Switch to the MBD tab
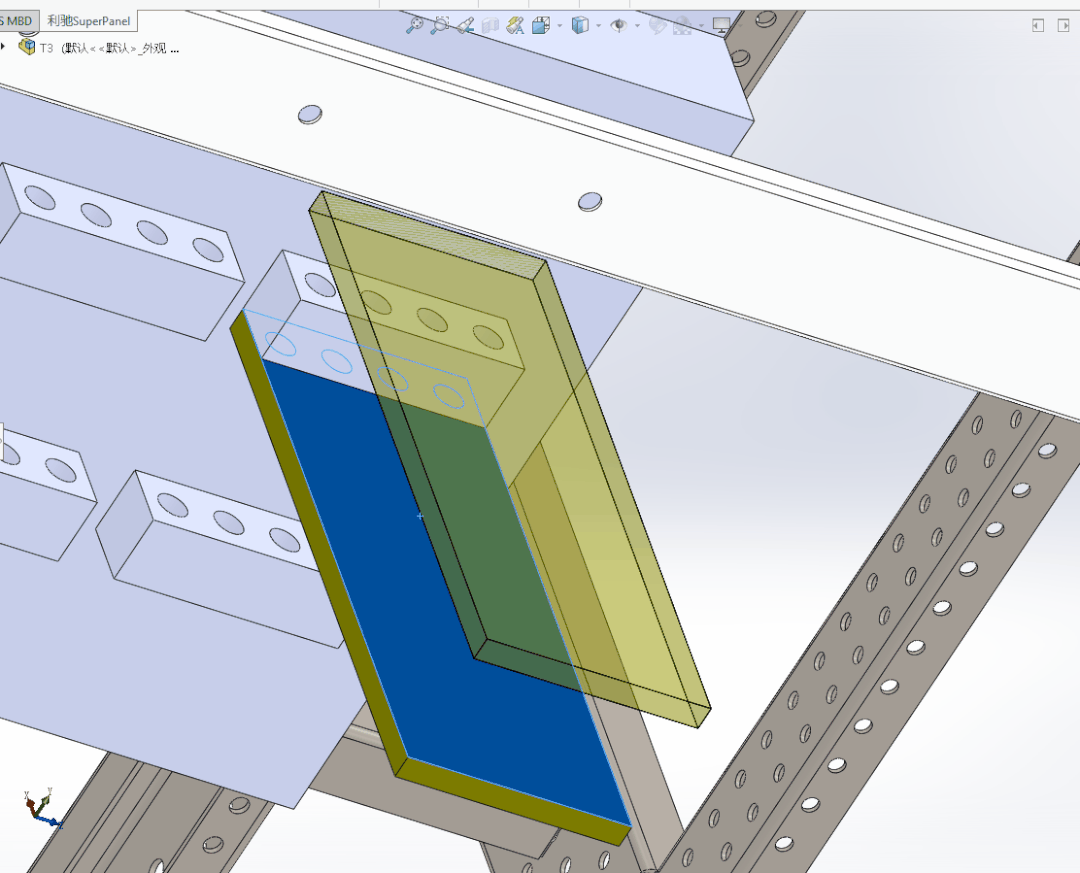The width and height of the screenshot is (1080, 873). pos(18,21)
